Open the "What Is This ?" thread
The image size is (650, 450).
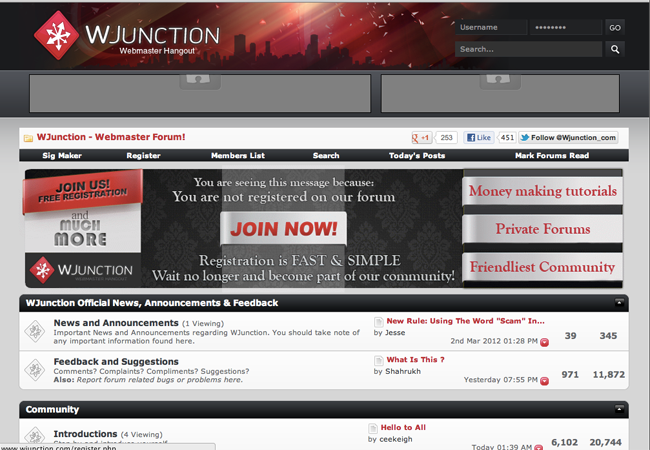coord(415,359)
